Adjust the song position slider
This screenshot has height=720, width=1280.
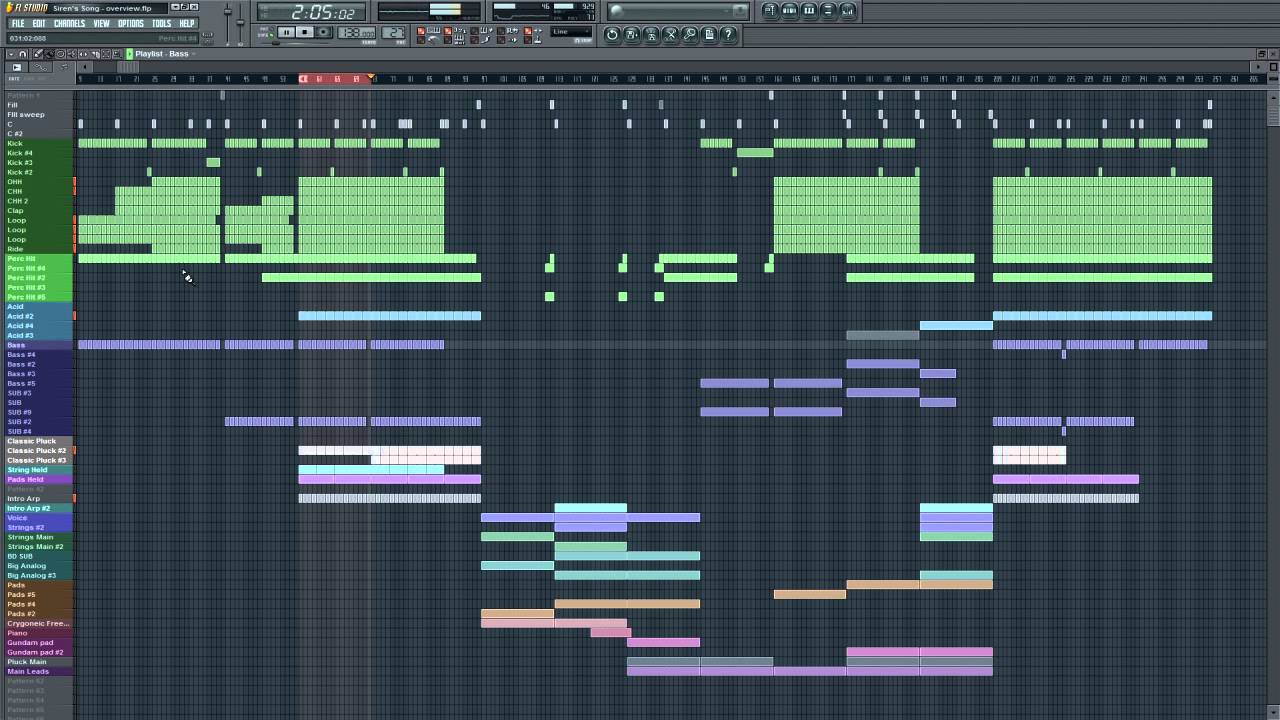[x=295, y=43]
